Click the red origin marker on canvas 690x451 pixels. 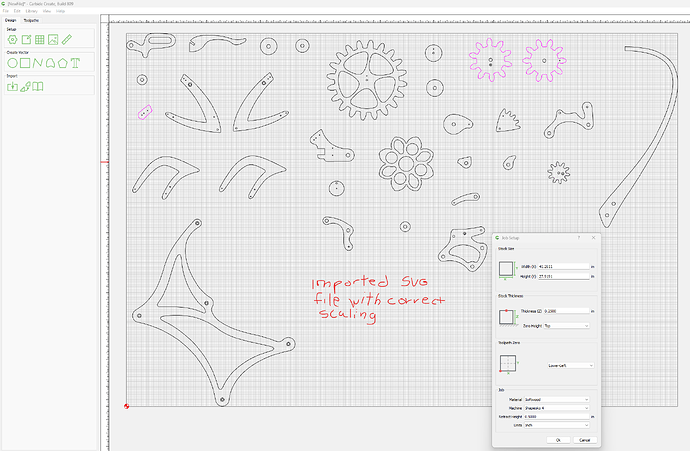click(x=126, y=406)
